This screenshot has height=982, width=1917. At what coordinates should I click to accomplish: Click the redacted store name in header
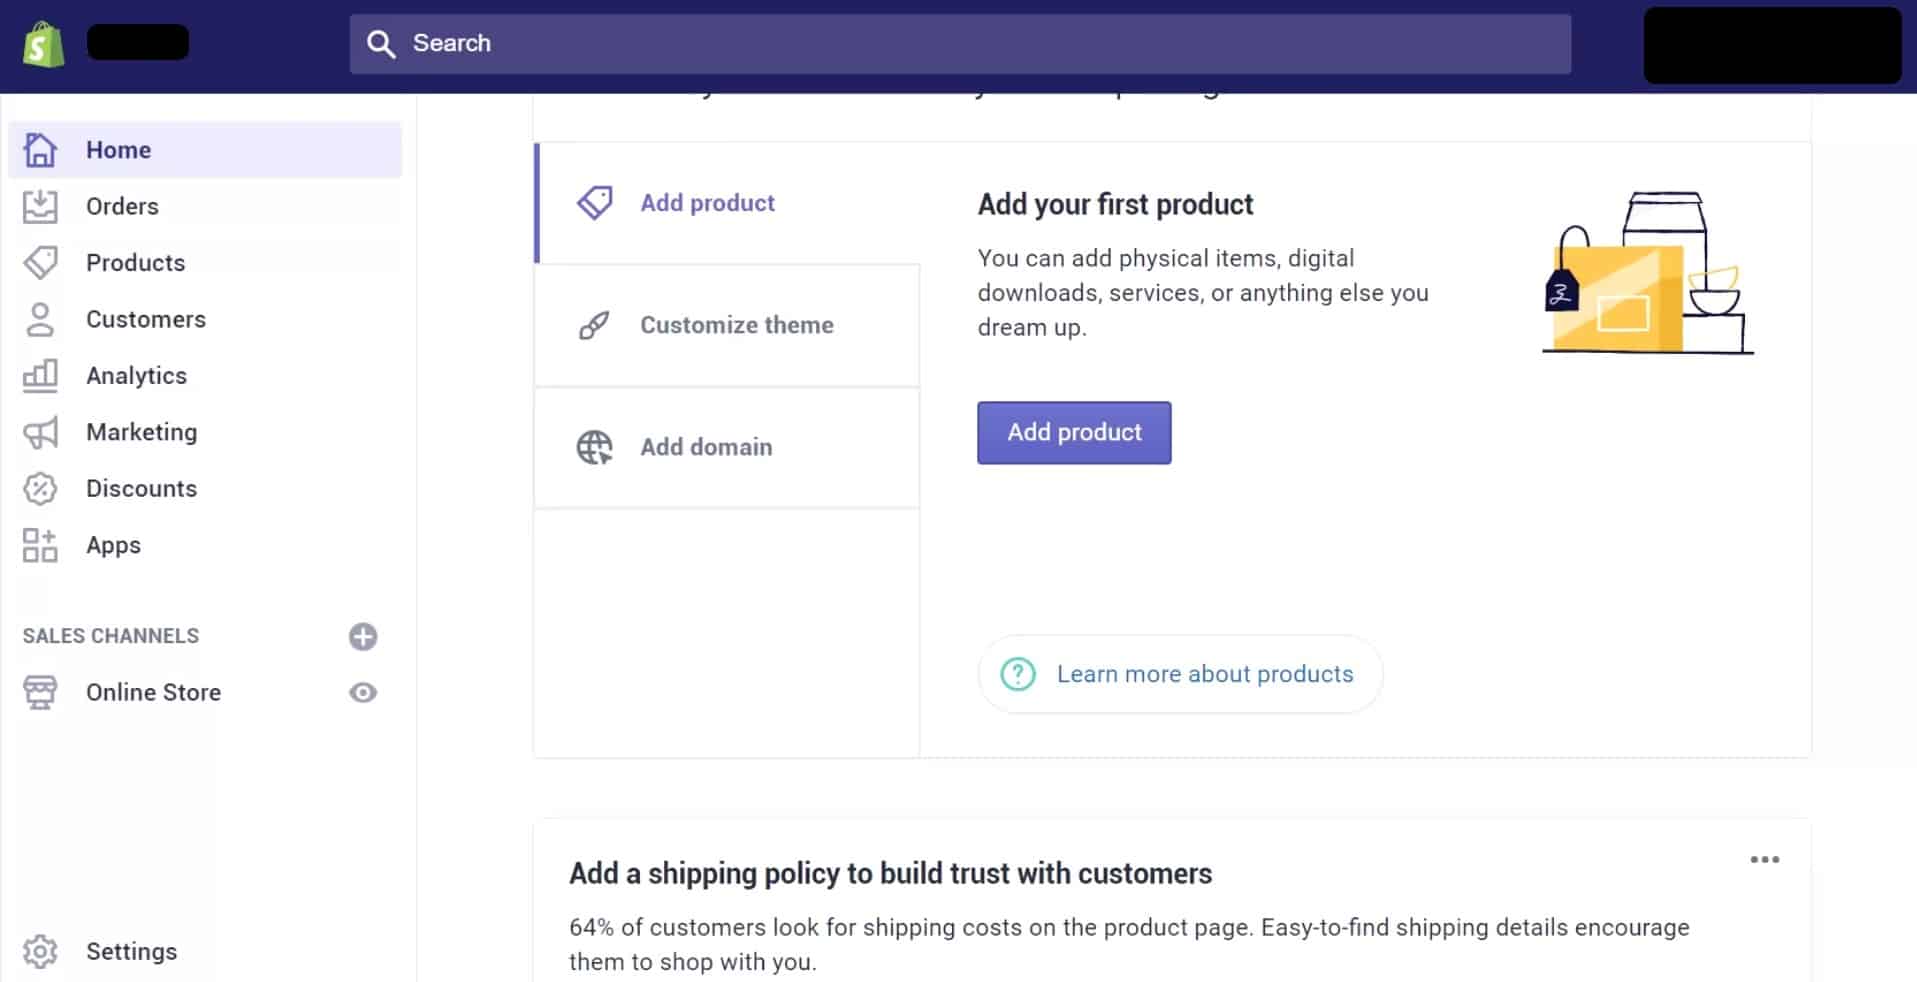click(138, 42)
